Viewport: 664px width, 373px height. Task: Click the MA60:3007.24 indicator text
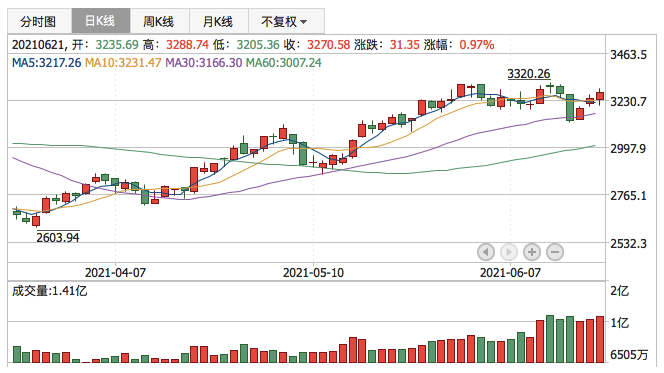click(x=284, y=63)
